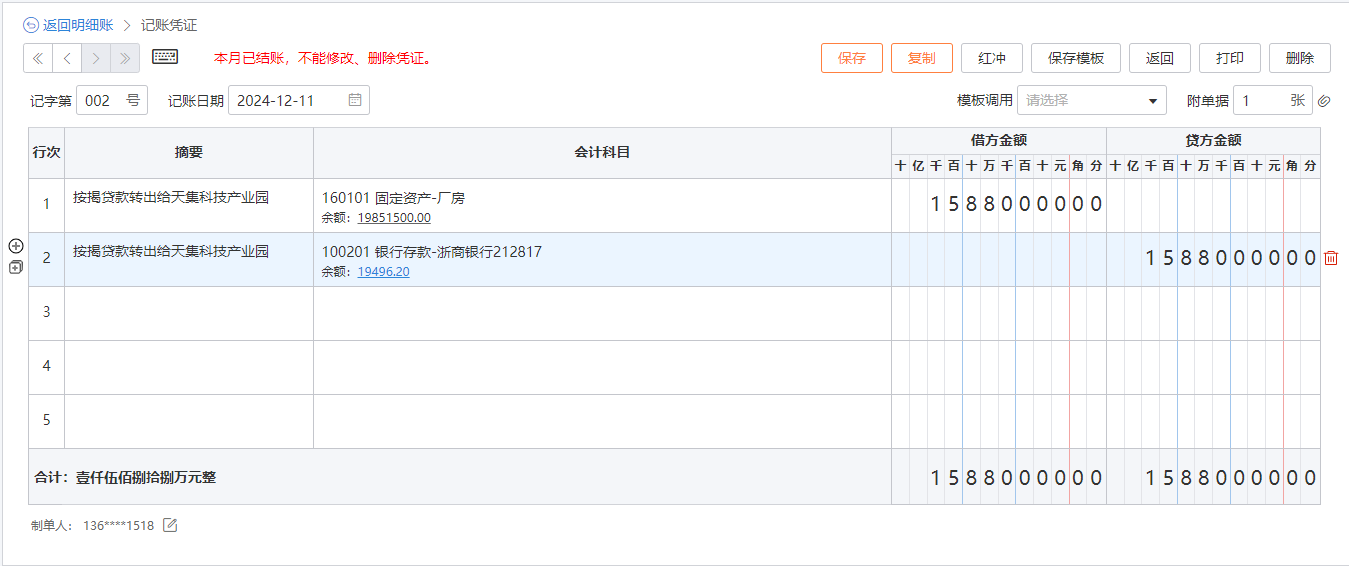The image size is (1349, 566).
Task: Open balance link 19851500.00
Action: 394,218
